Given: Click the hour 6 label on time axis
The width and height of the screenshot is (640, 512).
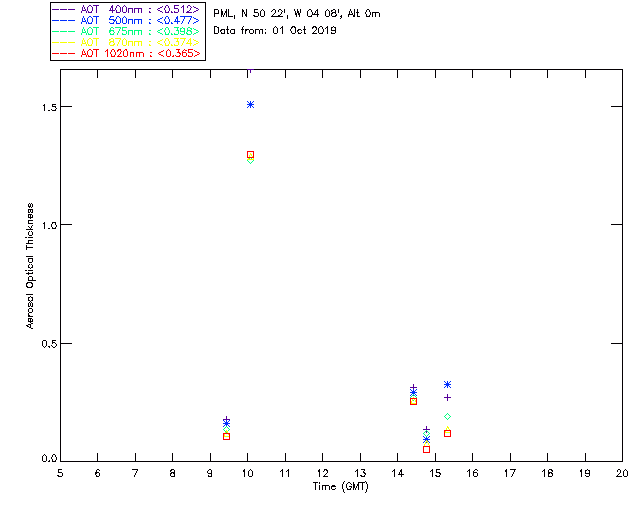Looking at the screenshot, I should tap(98, 473).
